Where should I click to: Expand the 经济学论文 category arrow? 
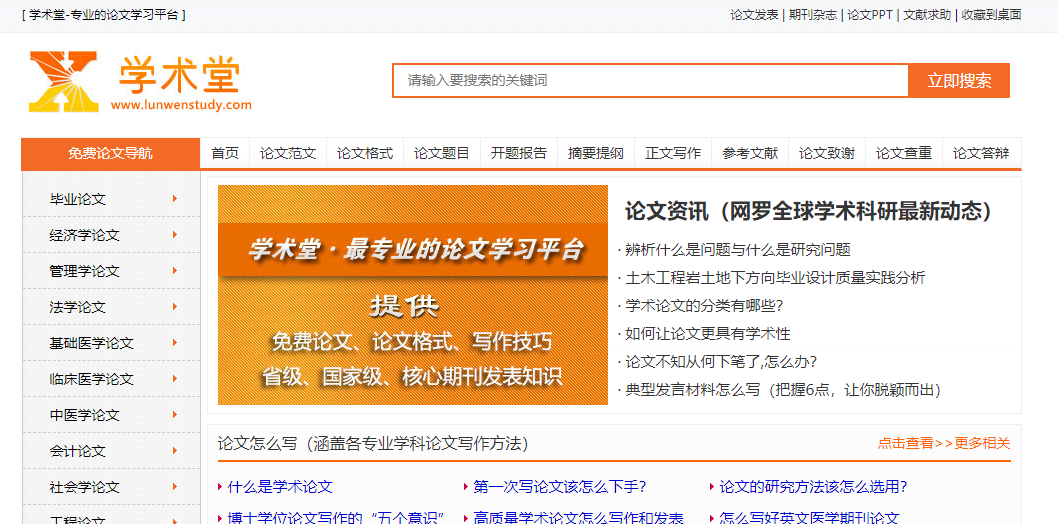coord(175,235)
